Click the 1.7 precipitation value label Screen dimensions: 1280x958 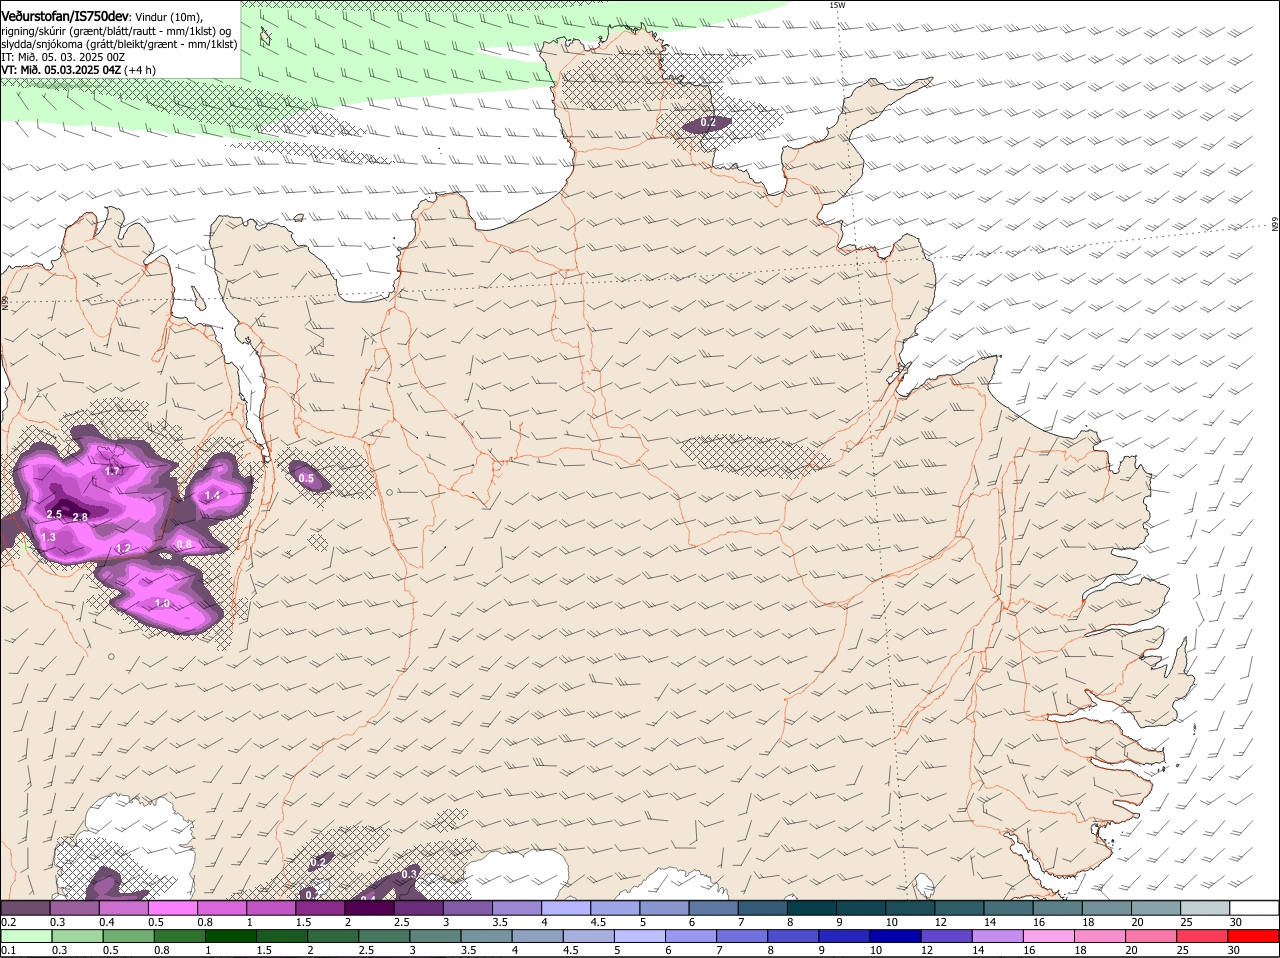click(x=112, y=471)
